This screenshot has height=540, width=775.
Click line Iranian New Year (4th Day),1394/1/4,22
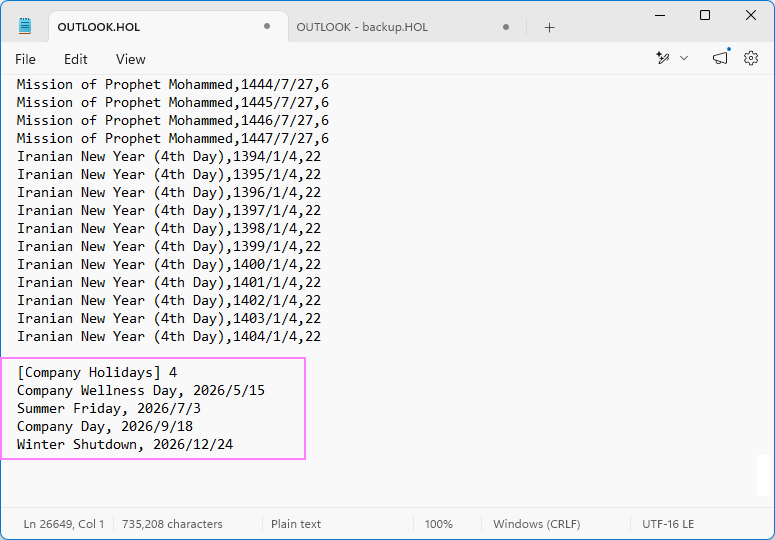click(x=169, y=157)
